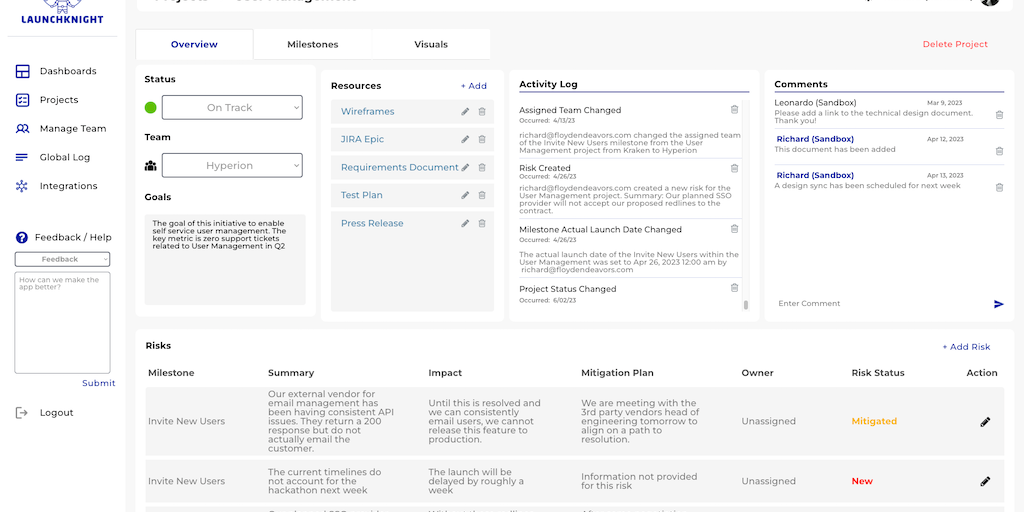The width and height of the screenshot is (1024, 512).
Task: Delete the Assigned Team Changed log entry
Action: pos(734,110)
